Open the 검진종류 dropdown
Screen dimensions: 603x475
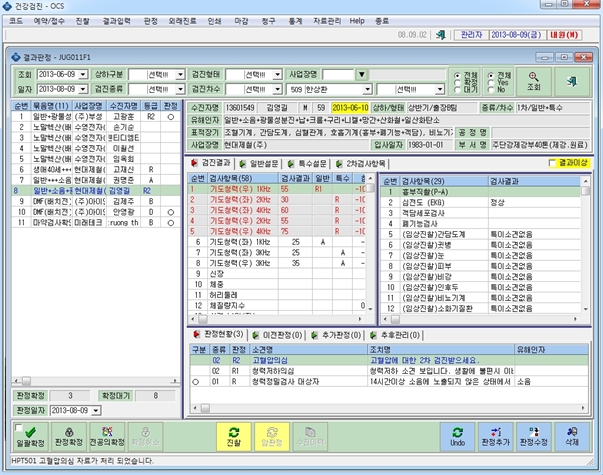pos(180,89)
